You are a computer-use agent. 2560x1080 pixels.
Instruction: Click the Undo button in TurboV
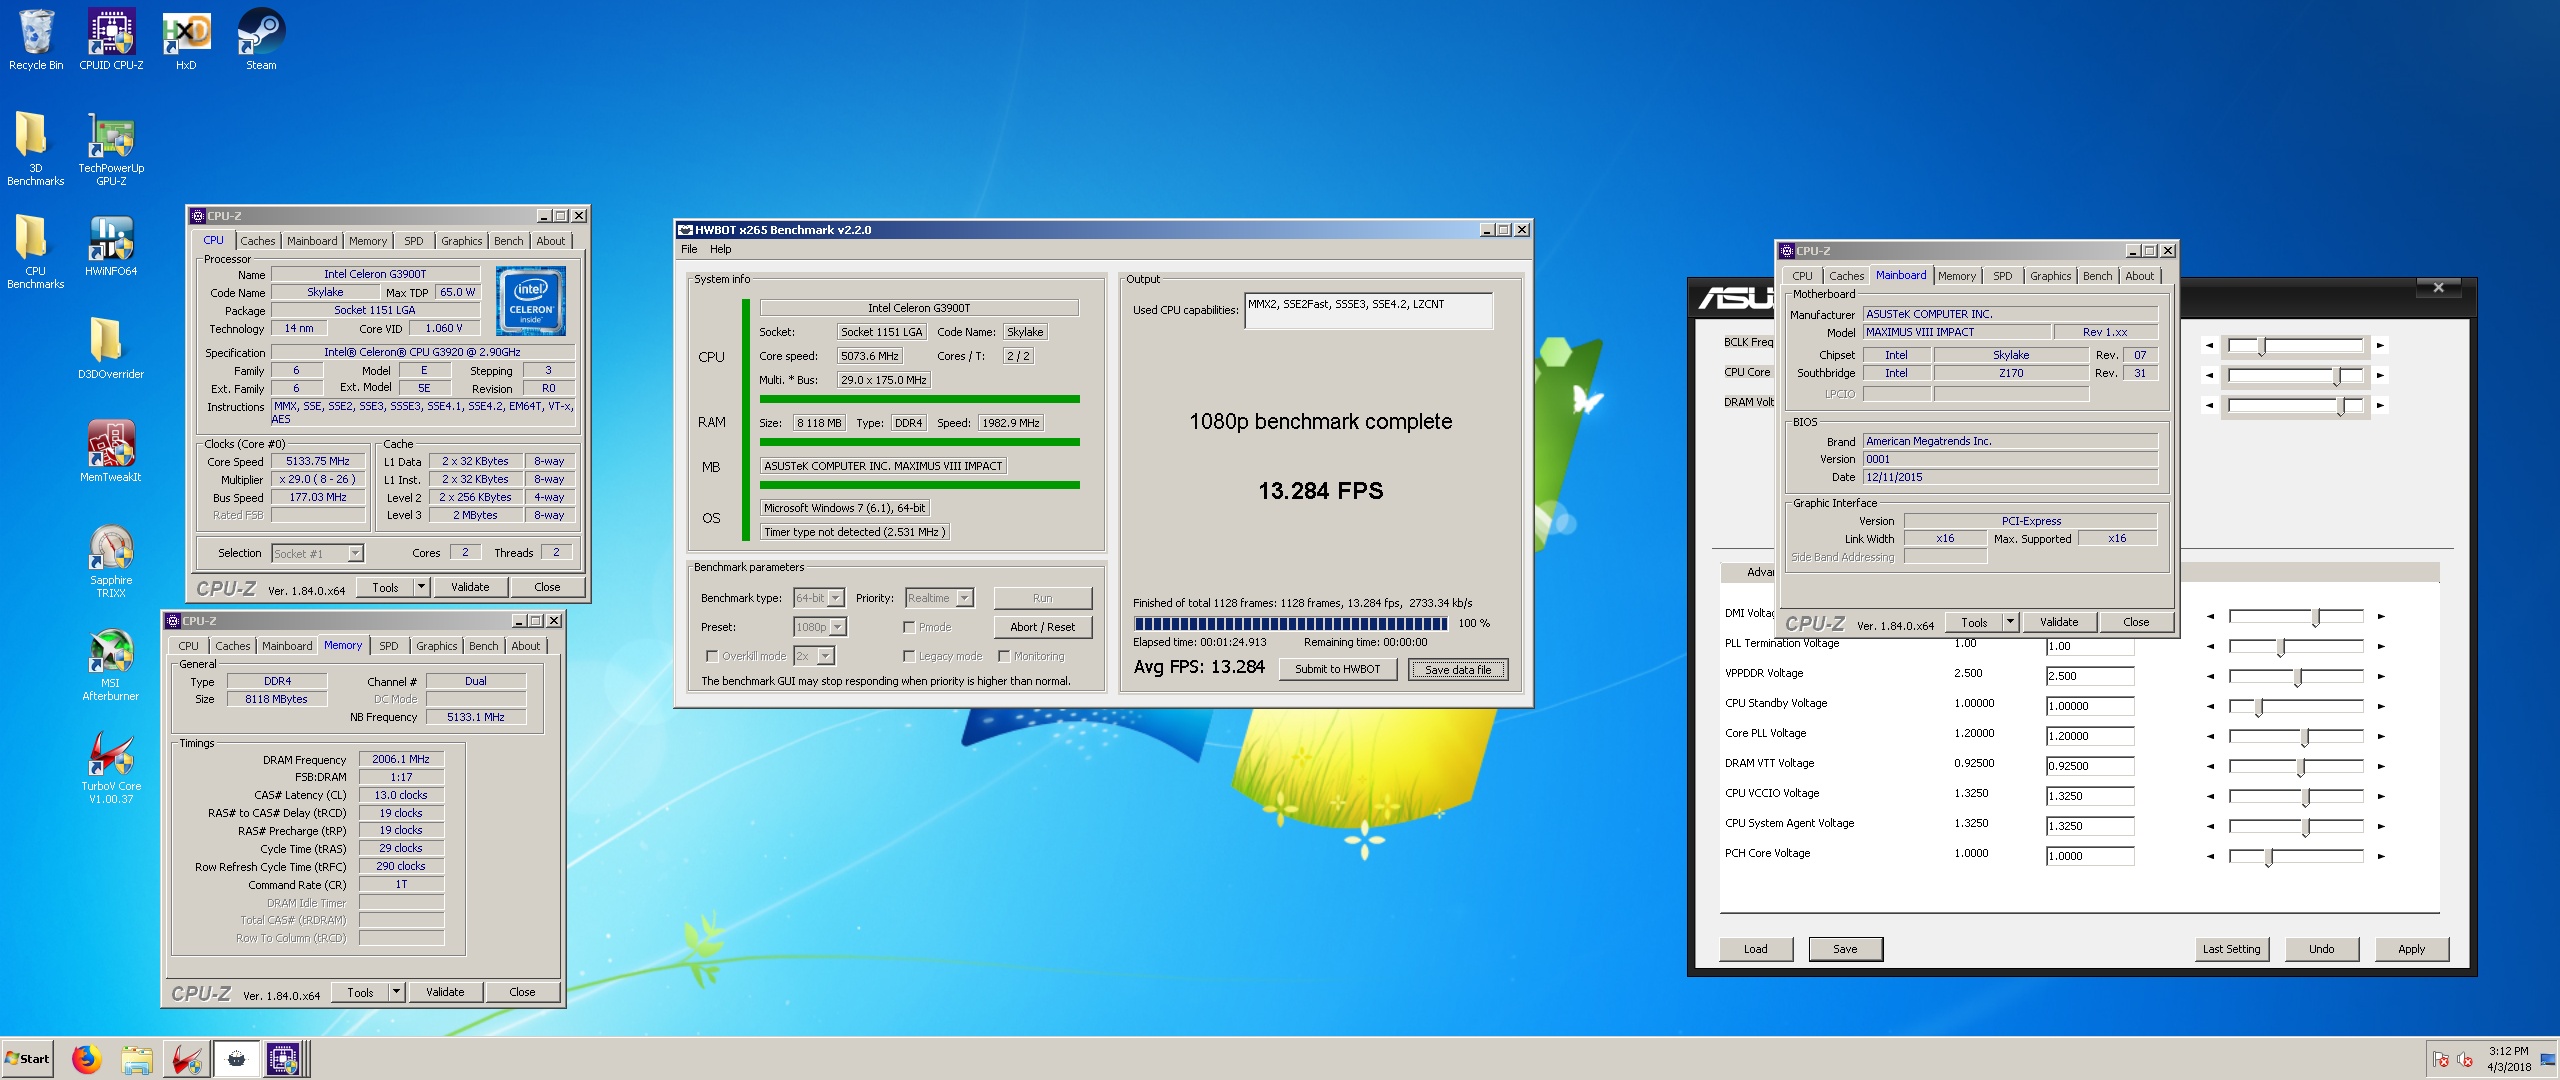2322,949
